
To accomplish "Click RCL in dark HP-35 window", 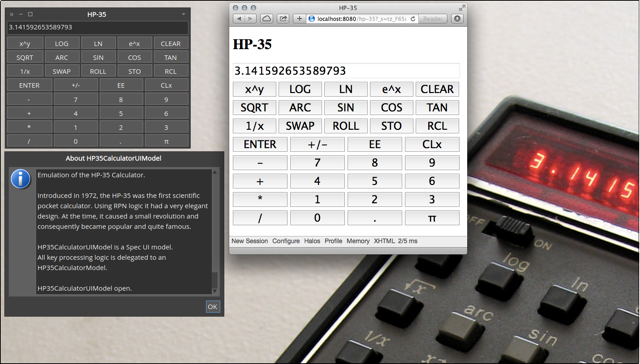I will [171, 71].
